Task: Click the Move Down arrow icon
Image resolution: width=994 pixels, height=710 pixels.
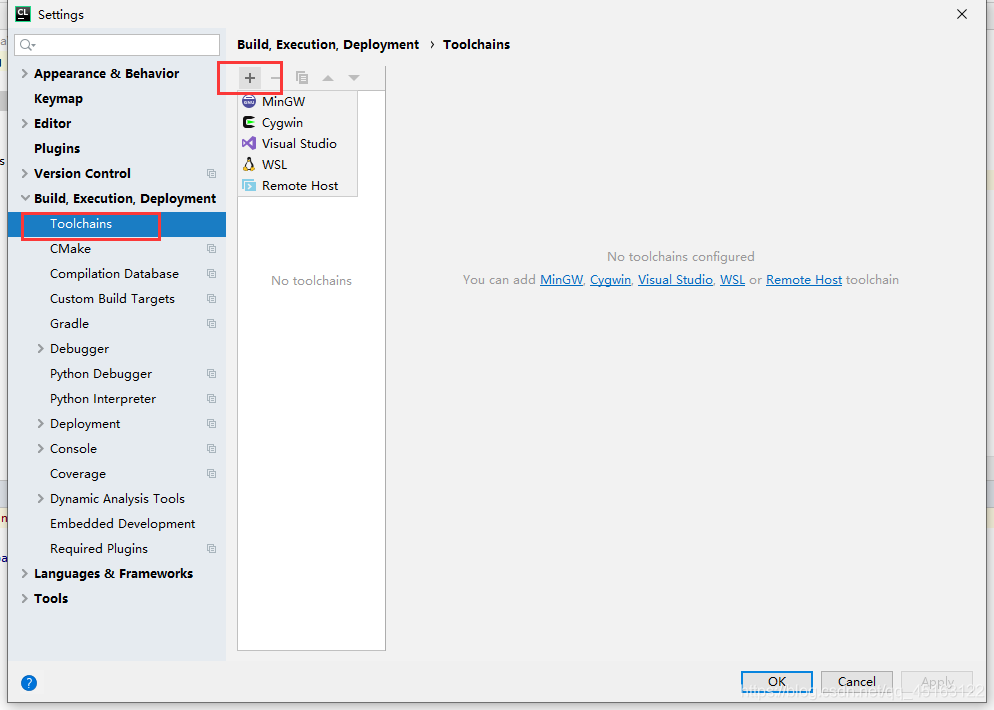Action: 354,78
